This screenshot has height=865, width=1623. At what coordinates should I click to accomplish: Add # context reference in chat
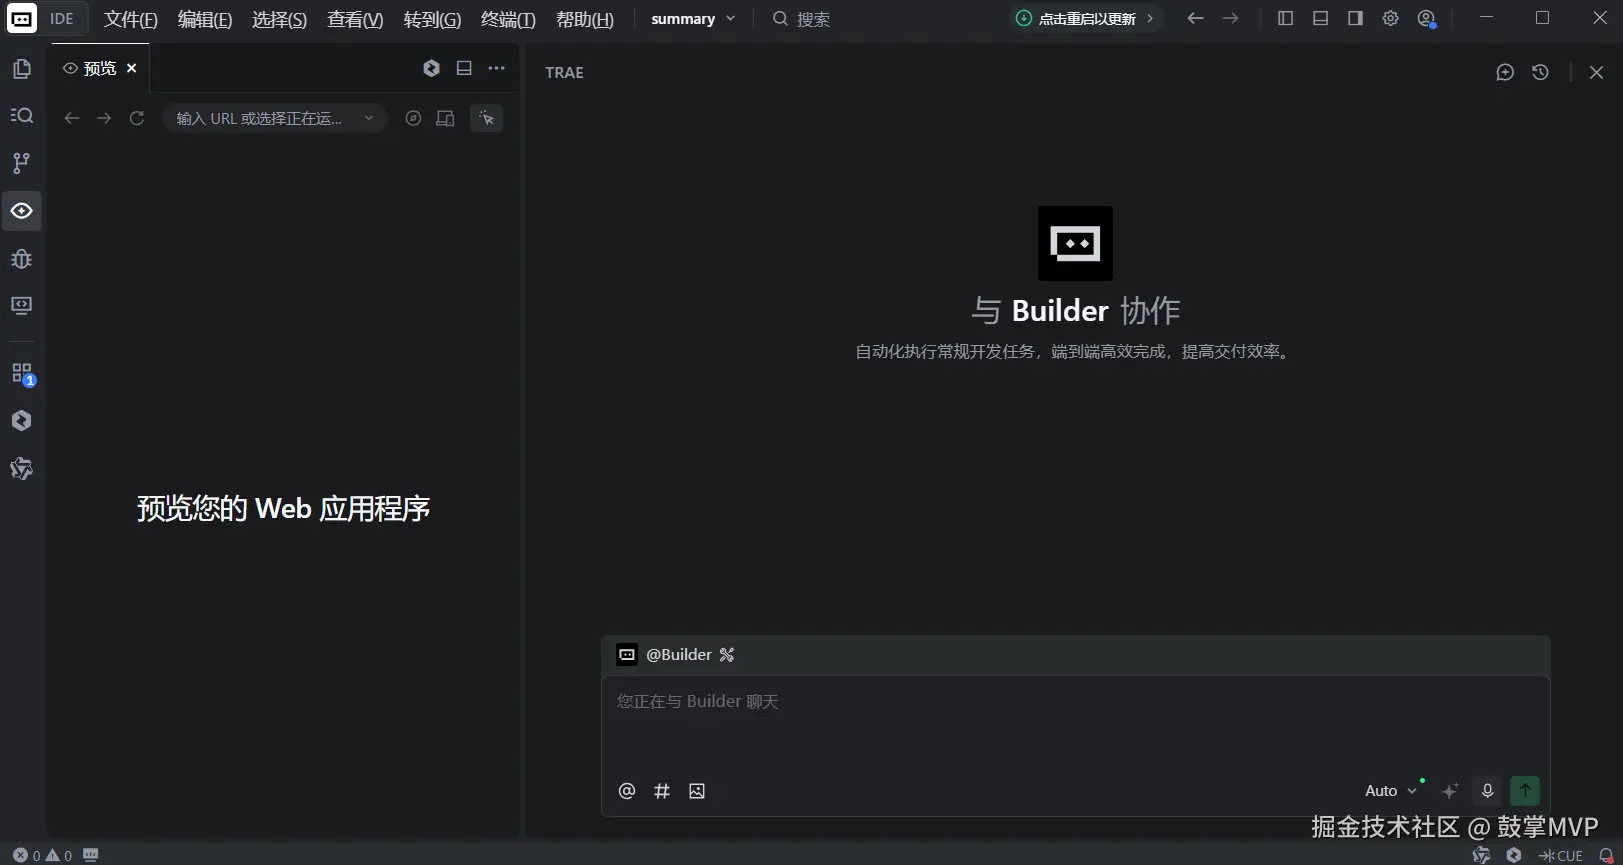[662, 791]
